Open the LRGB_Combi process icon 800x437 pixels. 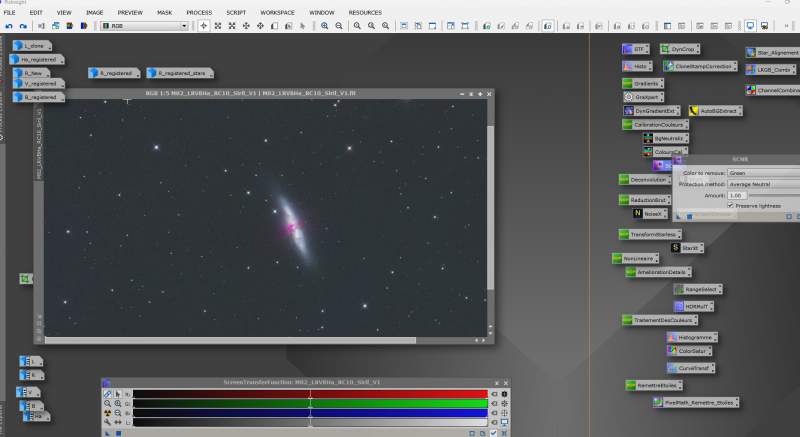[x=770, y=70]
